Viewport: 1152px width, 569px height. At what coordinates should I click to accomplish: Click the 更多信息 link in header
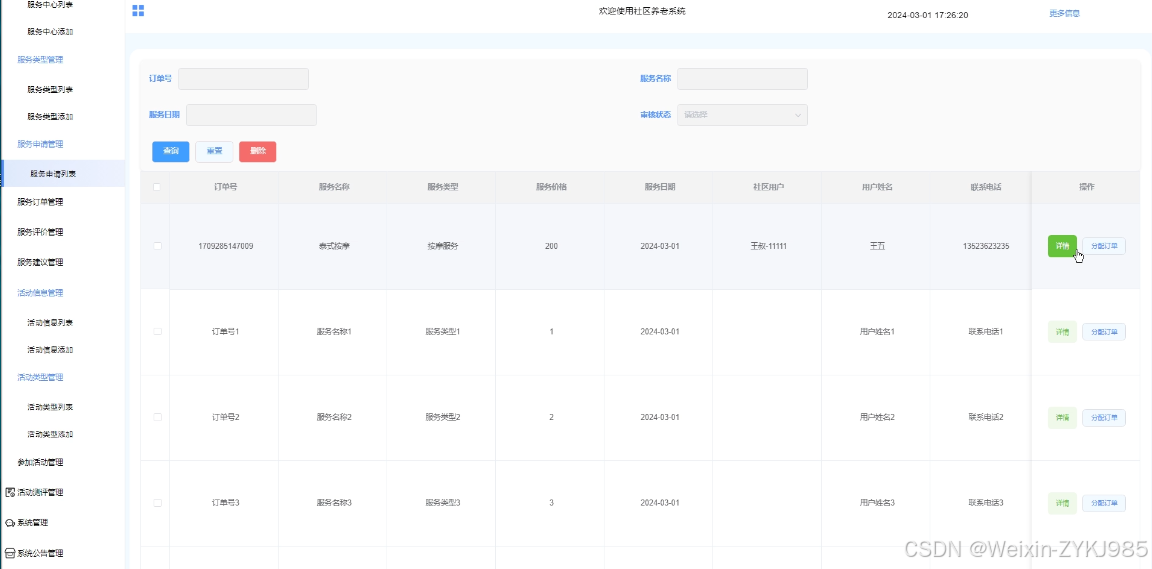(1065, 13)
